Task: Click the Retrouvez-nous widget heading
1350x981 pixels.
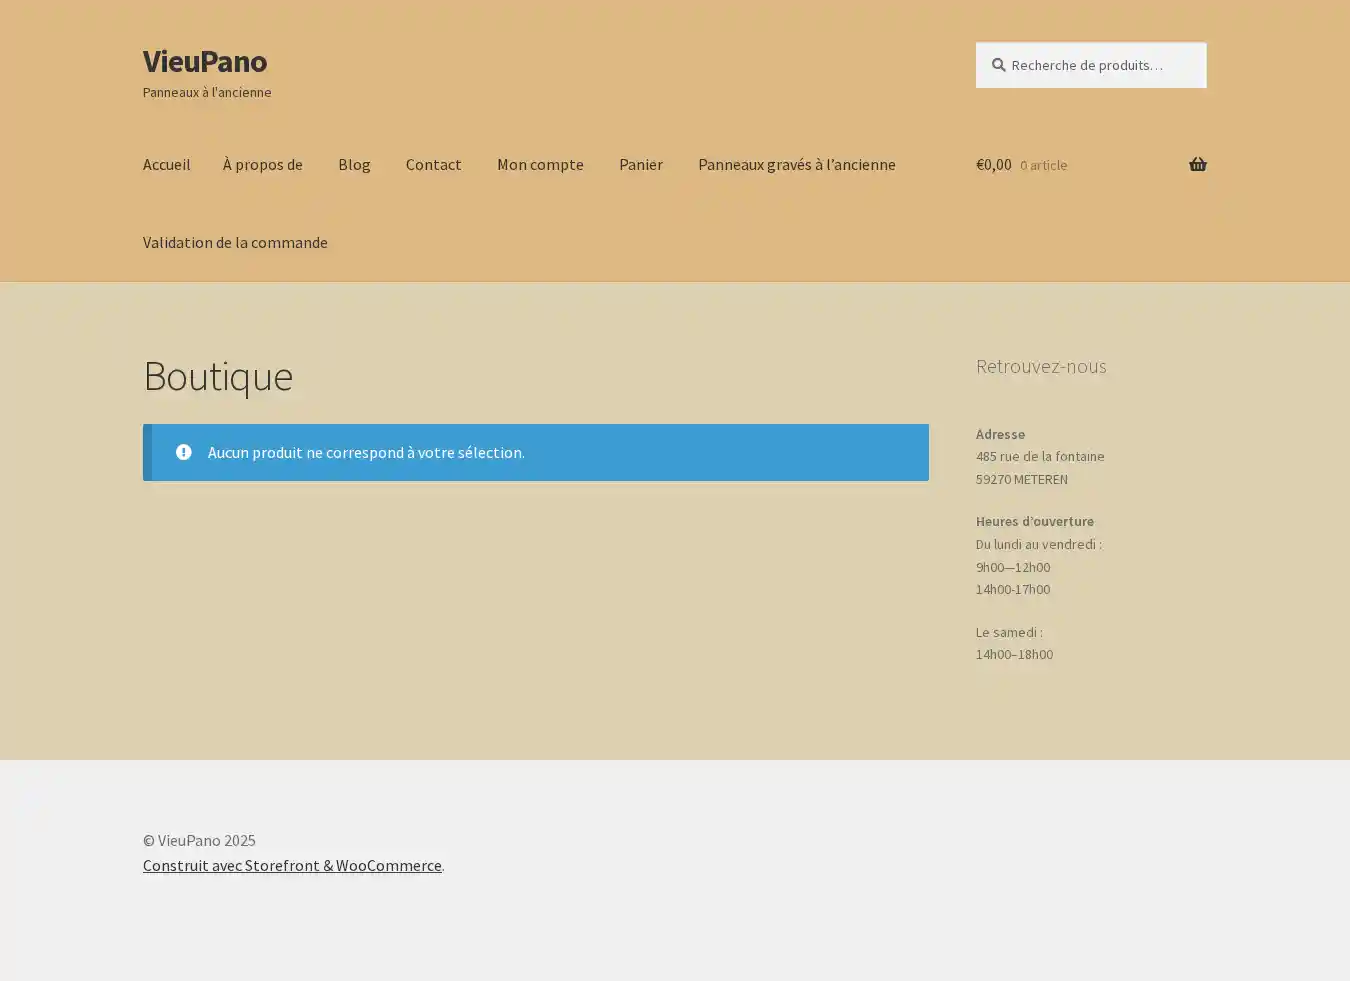Action: tap(1040, 366)
